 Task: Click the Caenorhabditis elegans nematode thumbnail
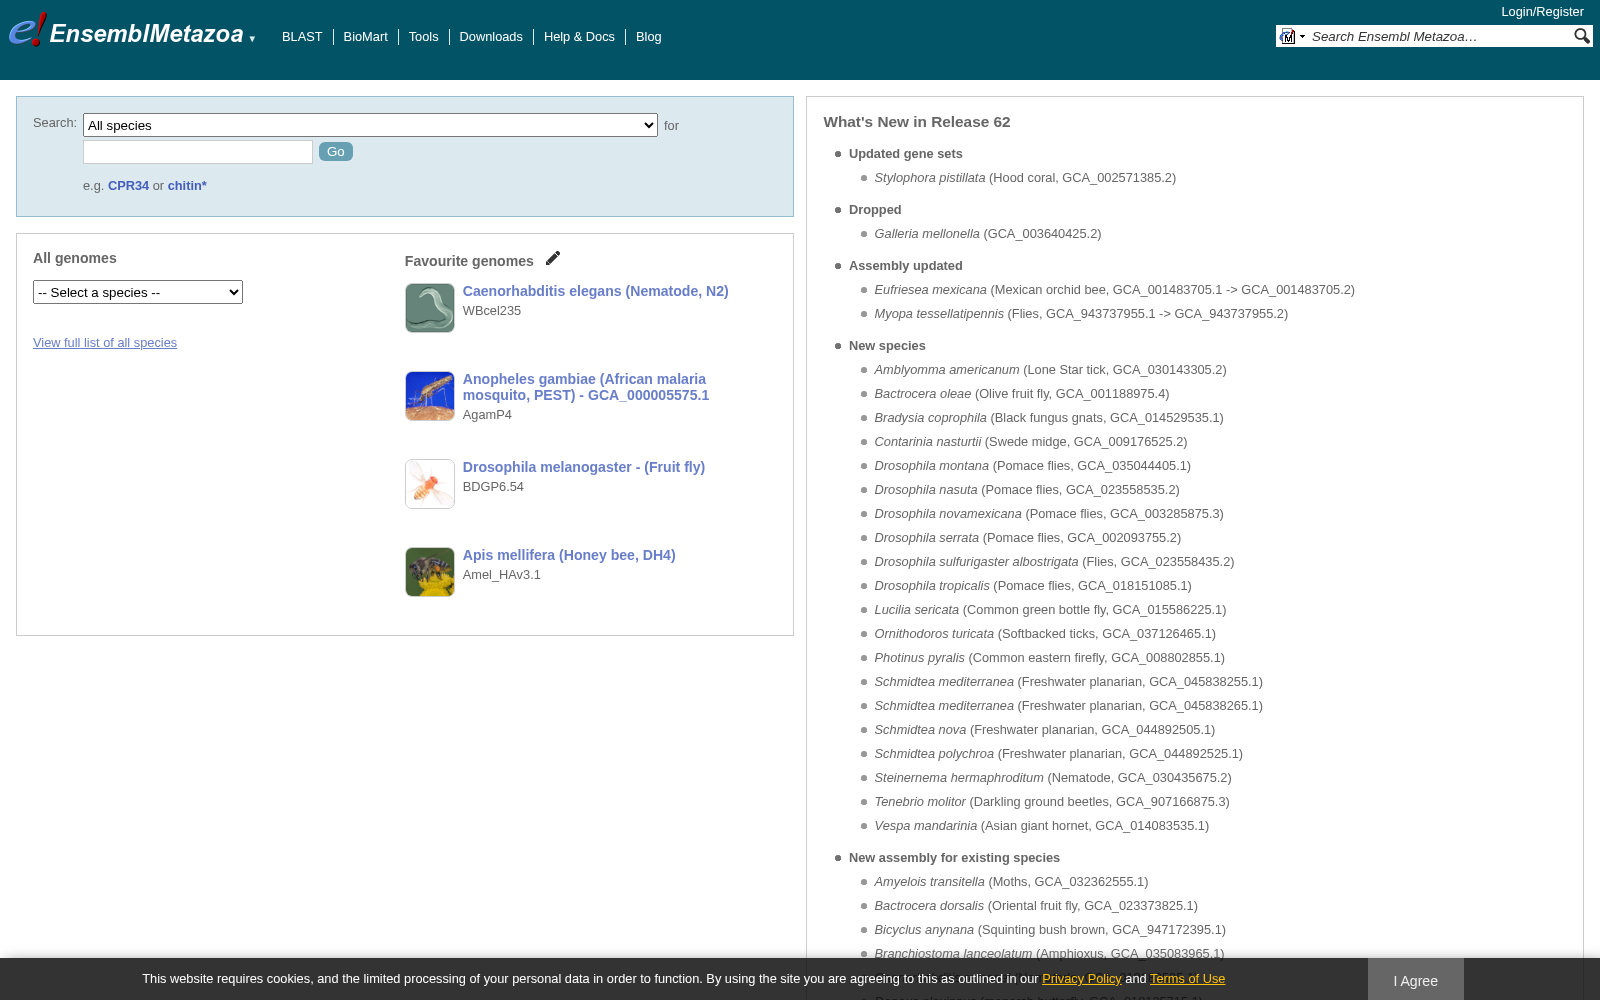(x=430, y=308)
